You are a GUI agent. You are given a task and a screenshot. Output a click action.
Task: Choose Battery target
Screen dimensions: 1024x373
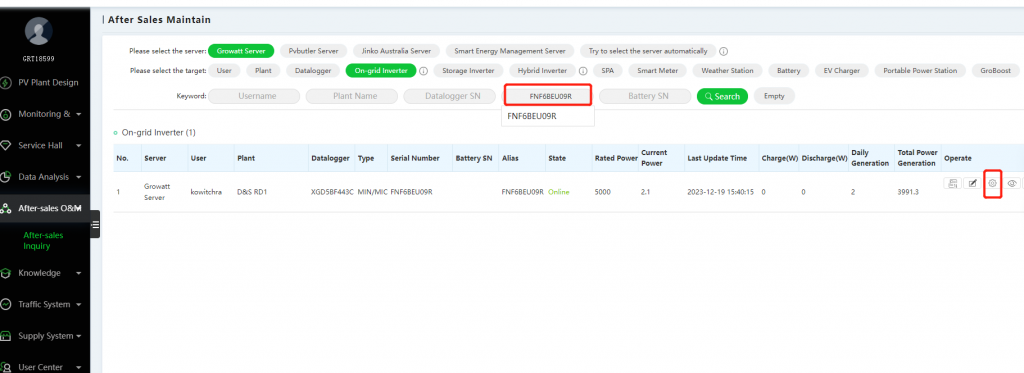tap(788, 71)
